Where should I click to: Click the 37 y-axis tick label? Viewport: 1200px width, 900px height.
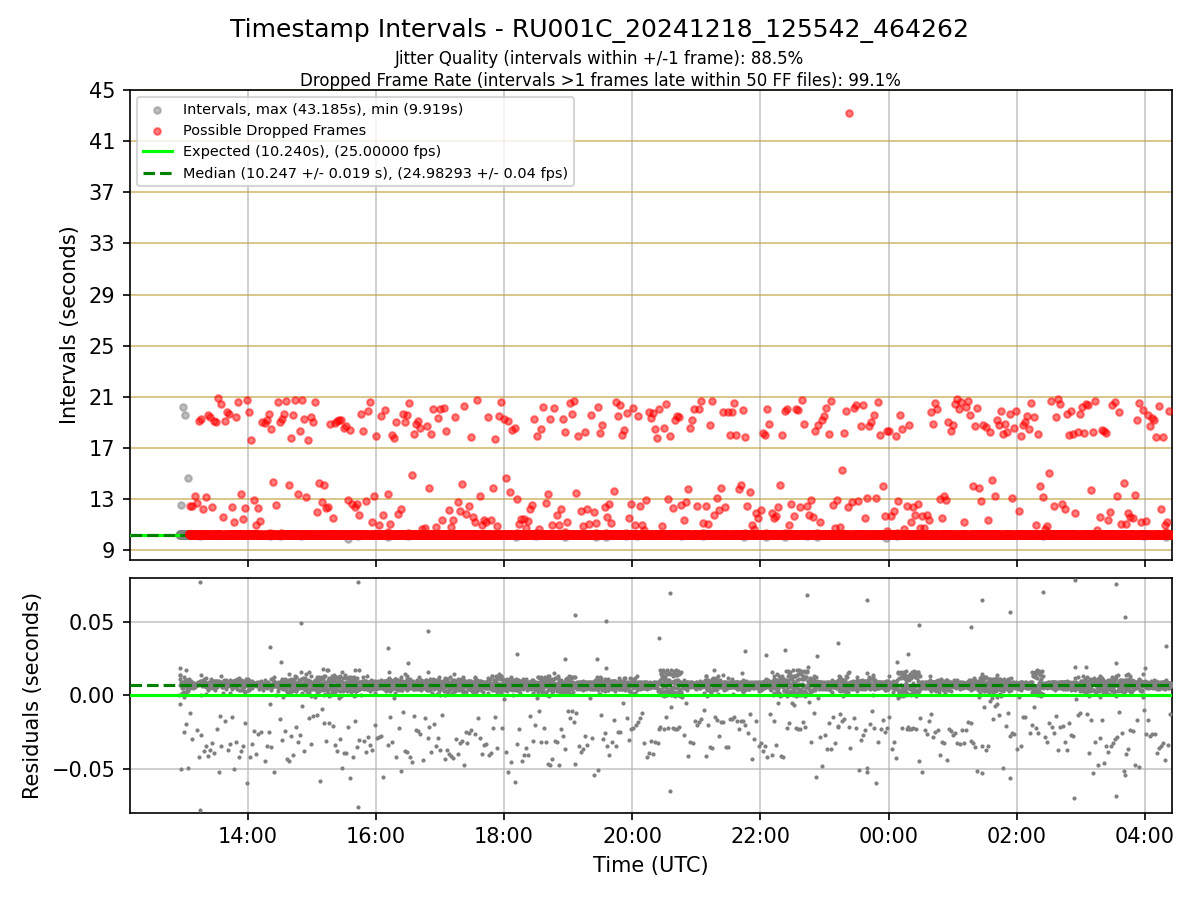[x=102, y=192]
